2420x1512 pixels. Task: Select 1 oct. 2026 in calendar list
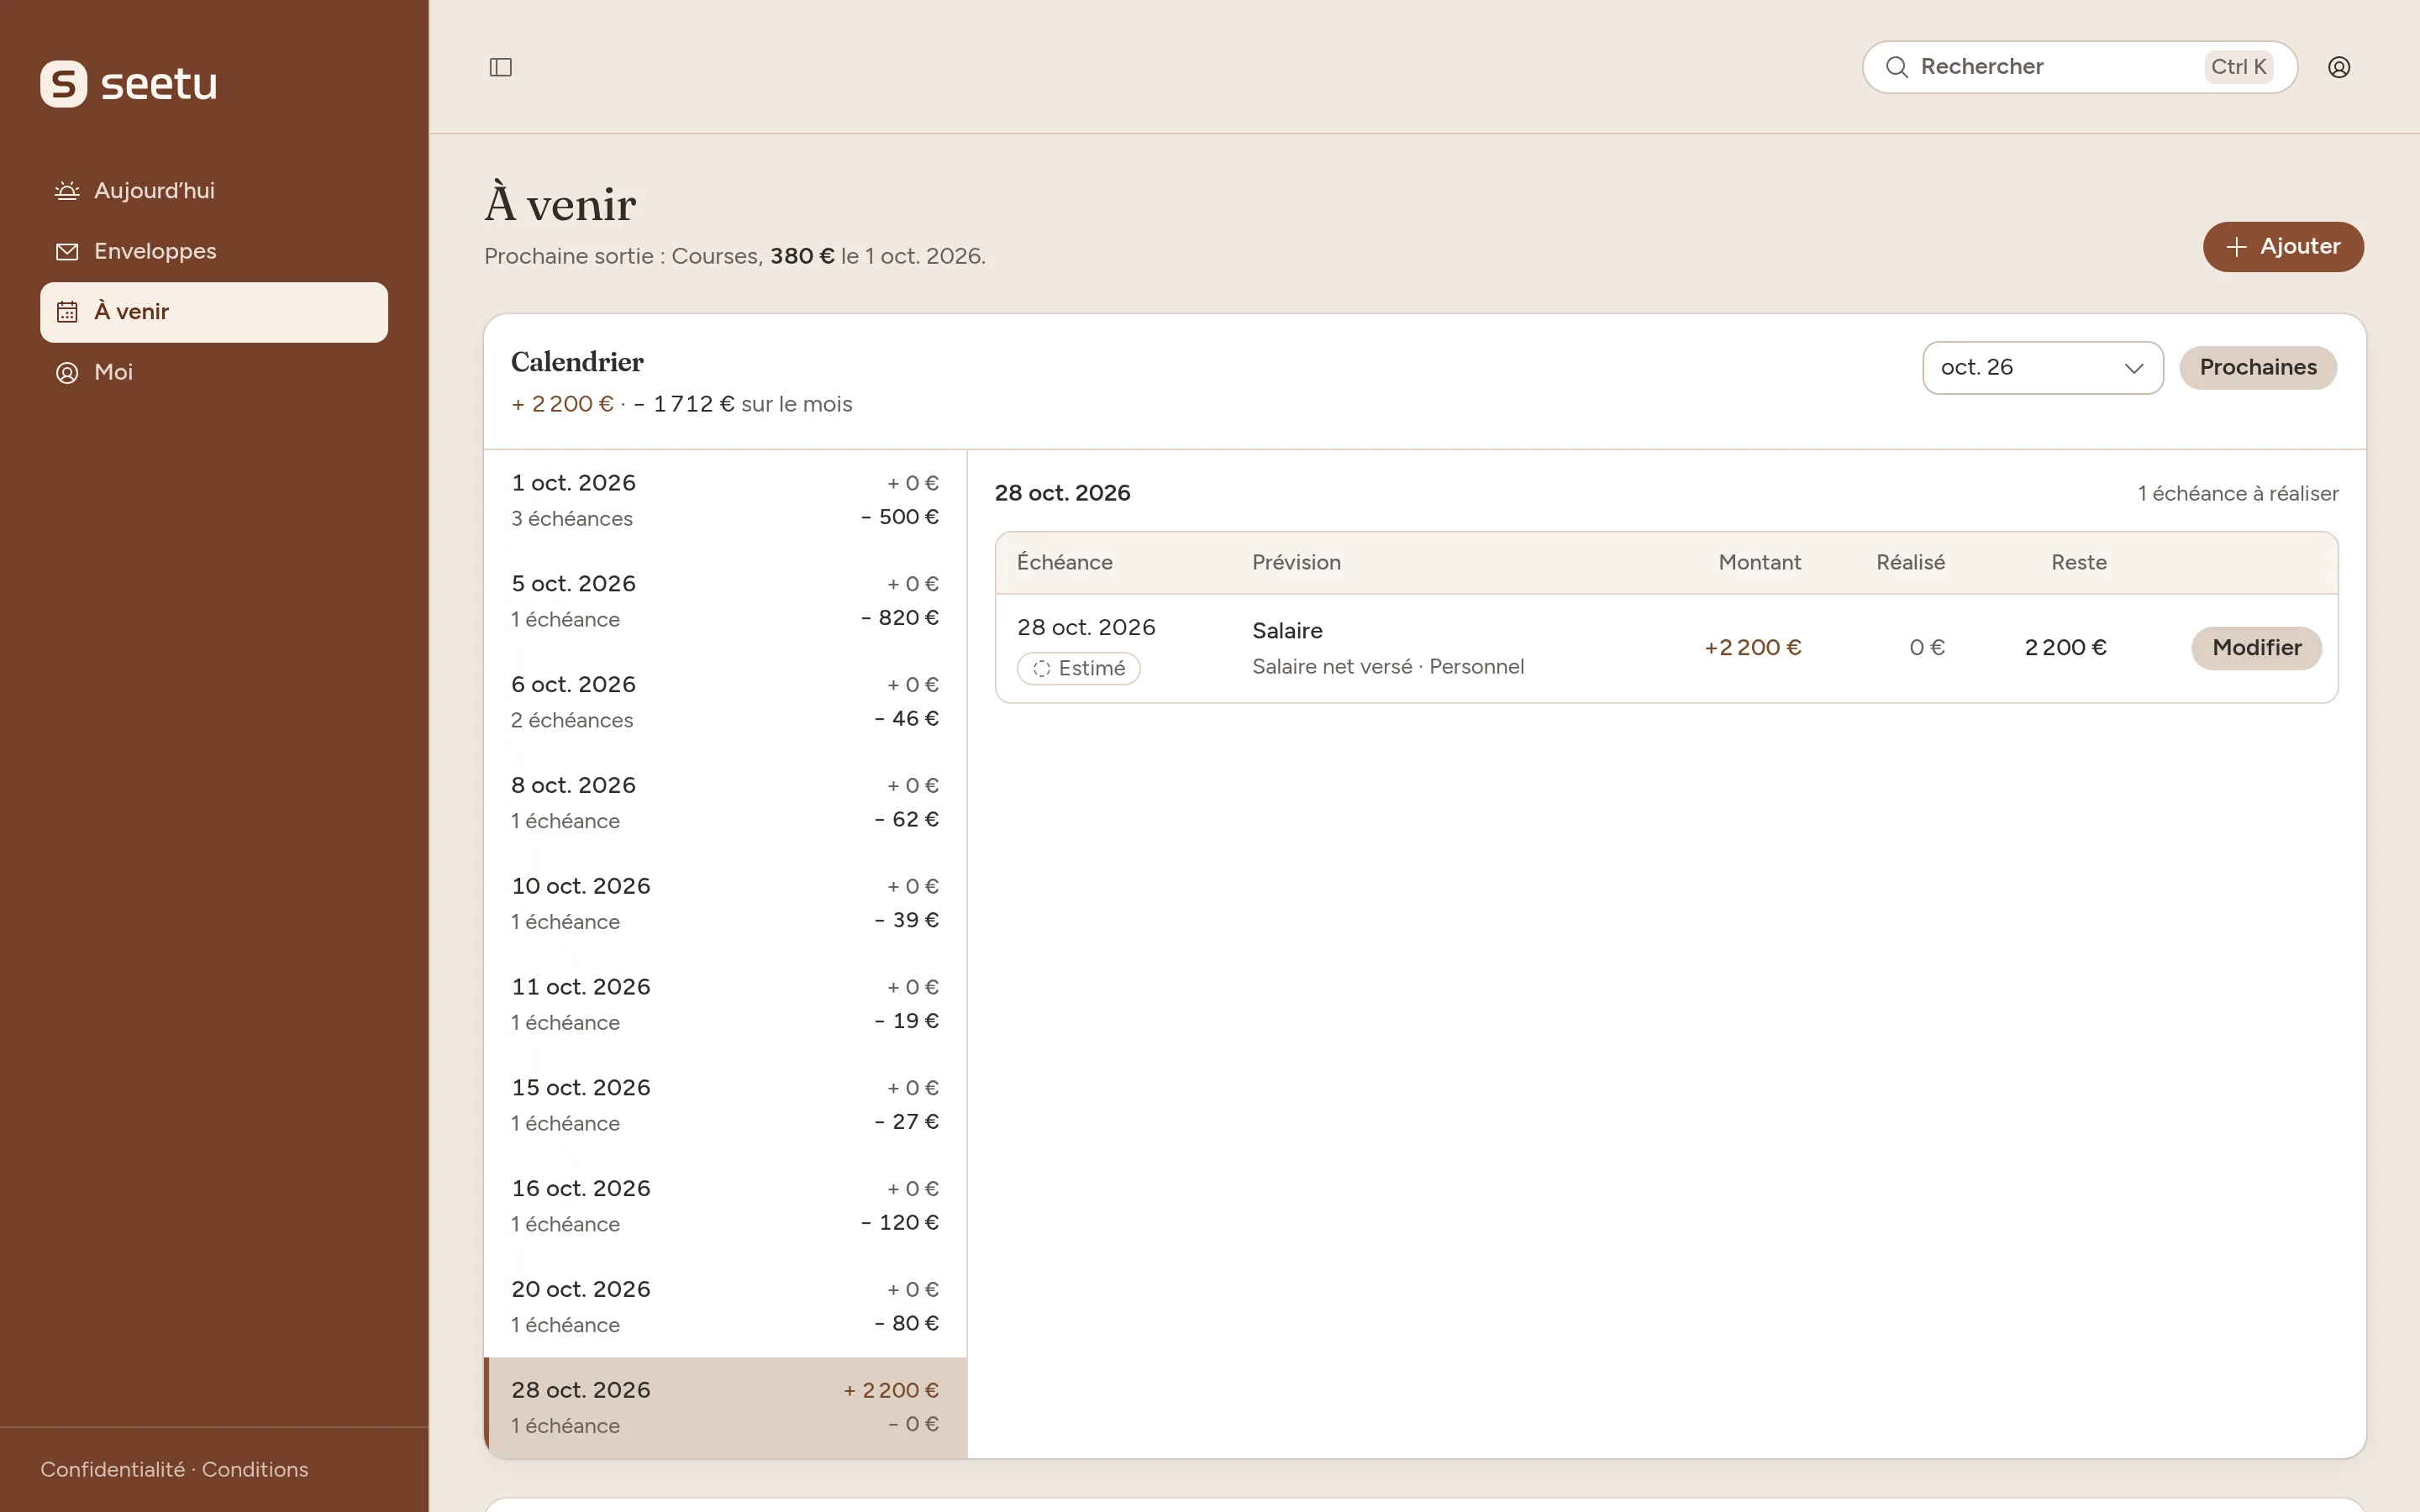tap(725, 500)
